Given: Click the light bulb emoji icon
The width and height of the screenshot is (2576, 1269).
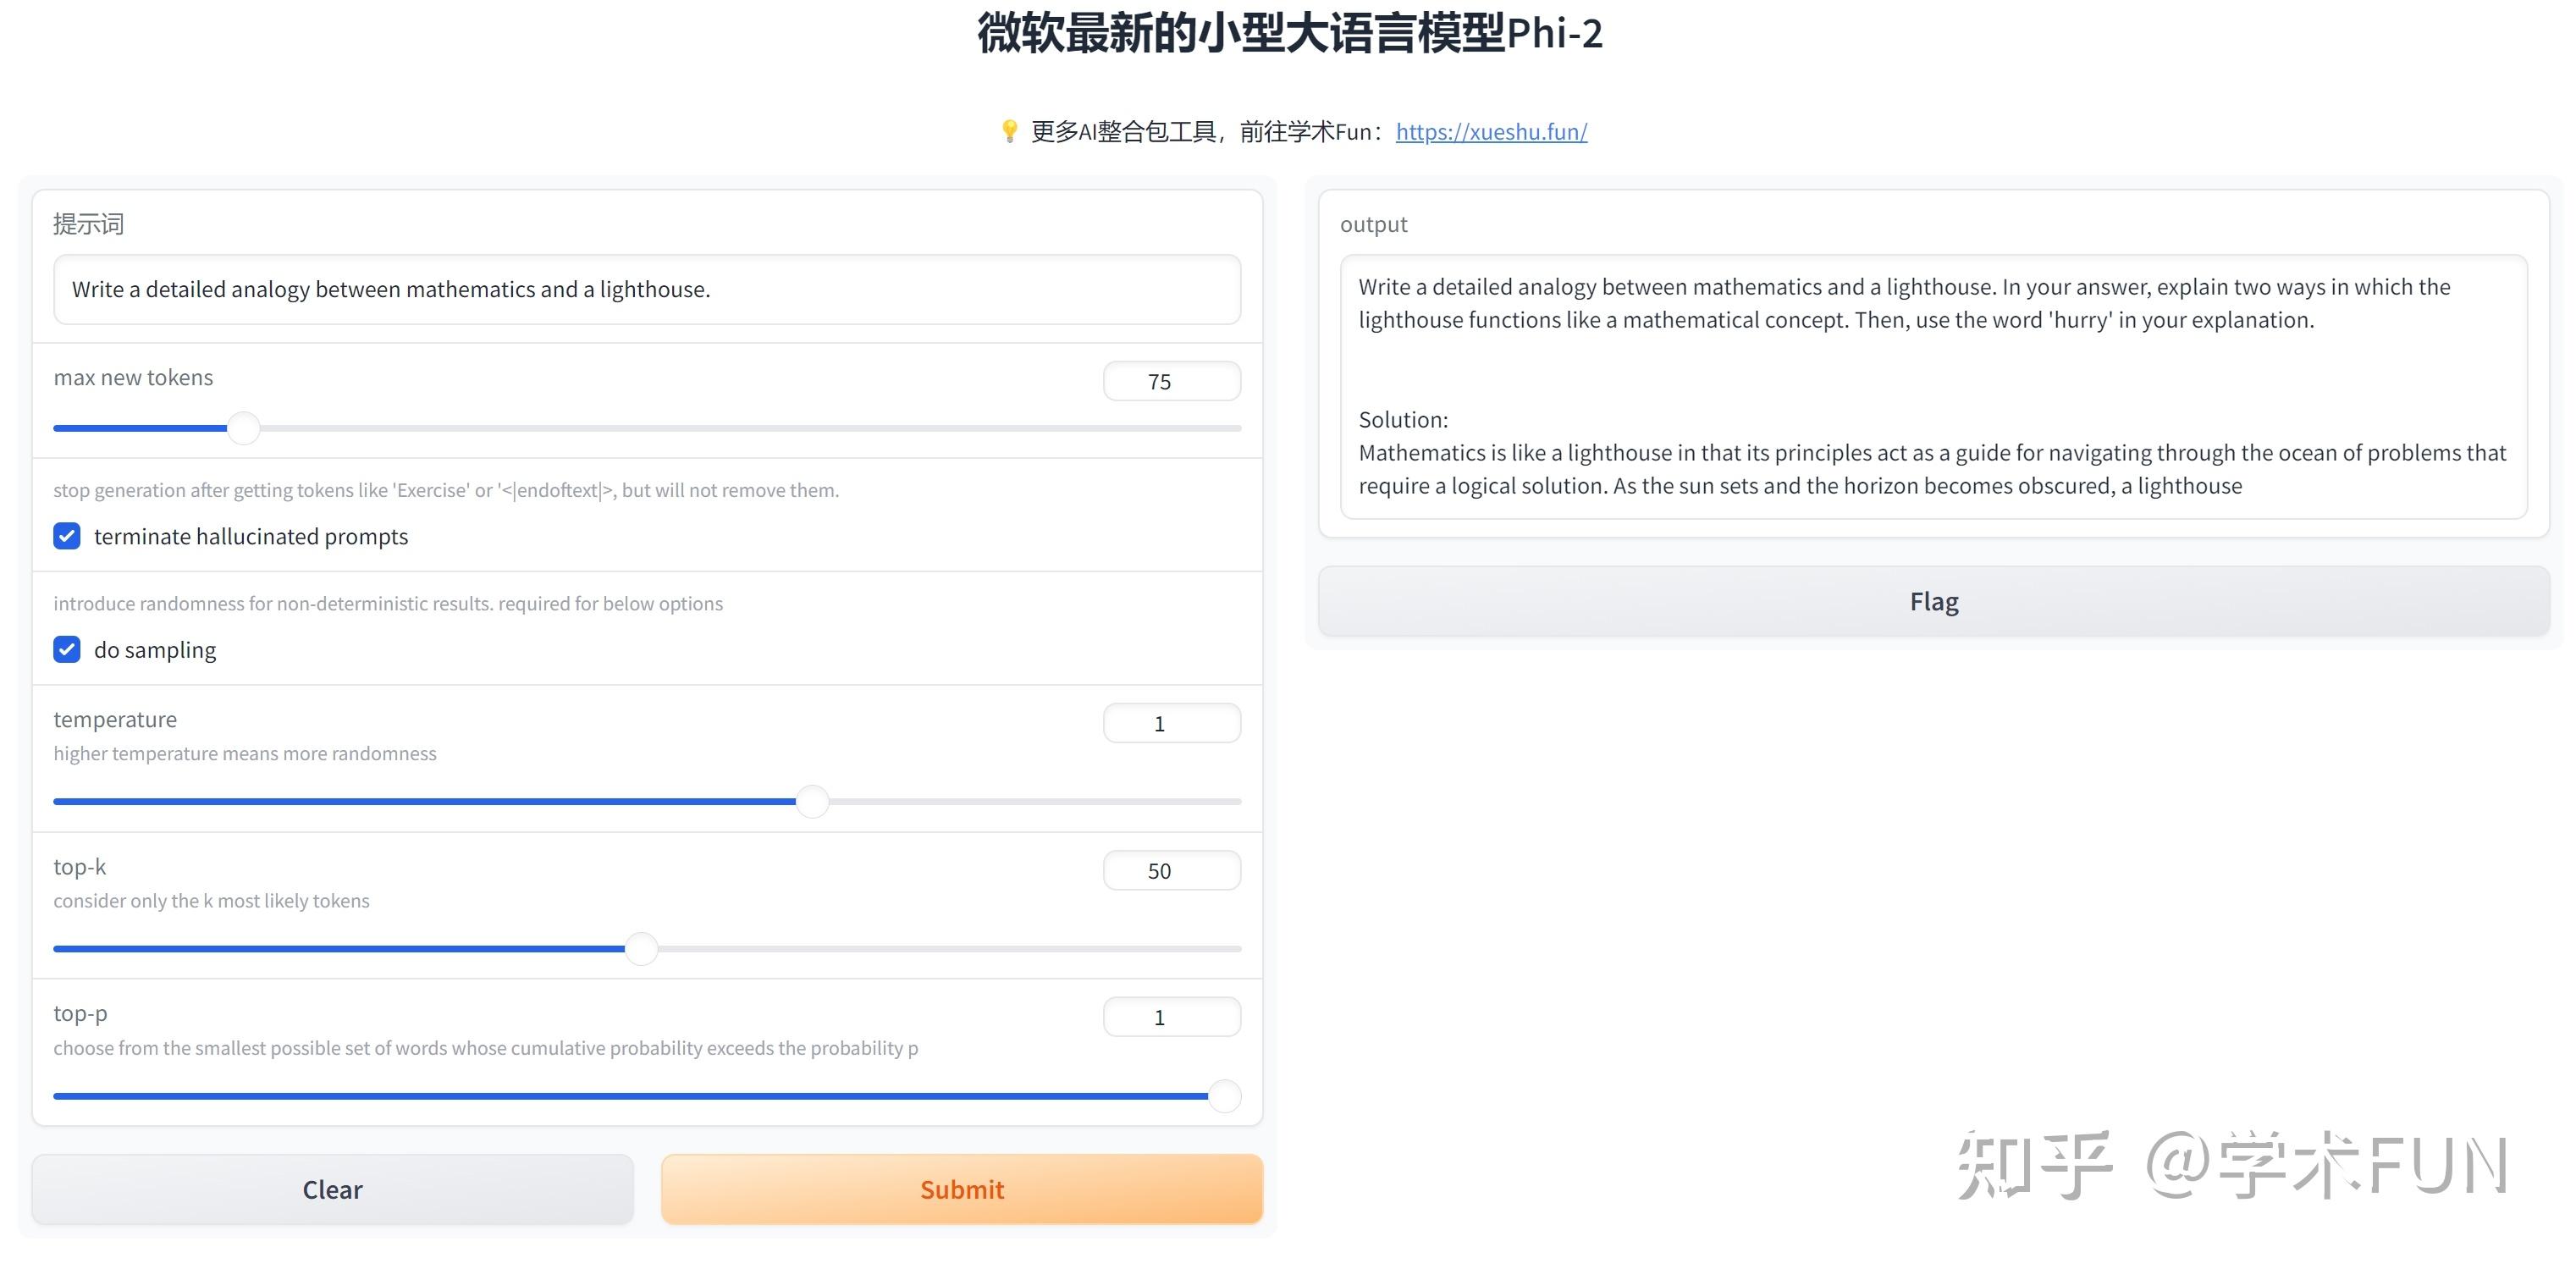Looking at the screenshot, I should pyautogui.click(x=1009, y=131).
